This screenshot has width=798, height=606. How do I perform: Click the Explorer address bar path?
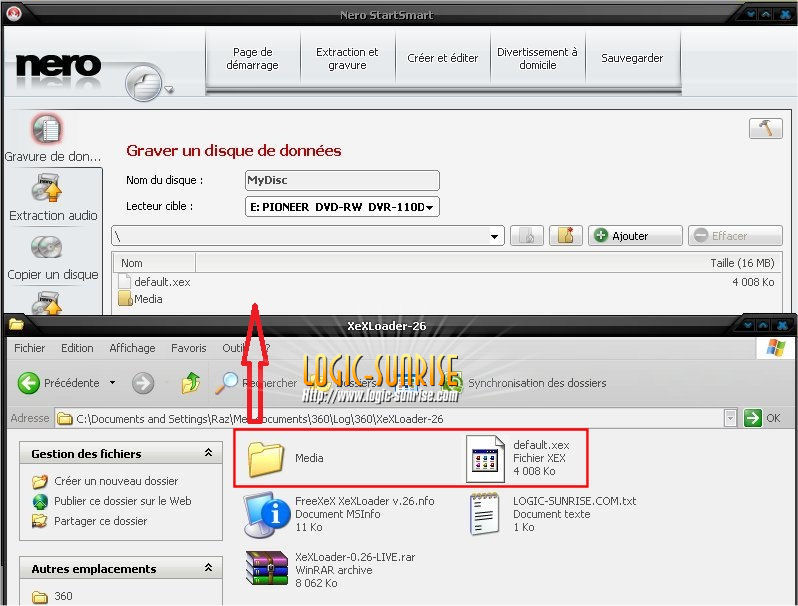point(389,419)
